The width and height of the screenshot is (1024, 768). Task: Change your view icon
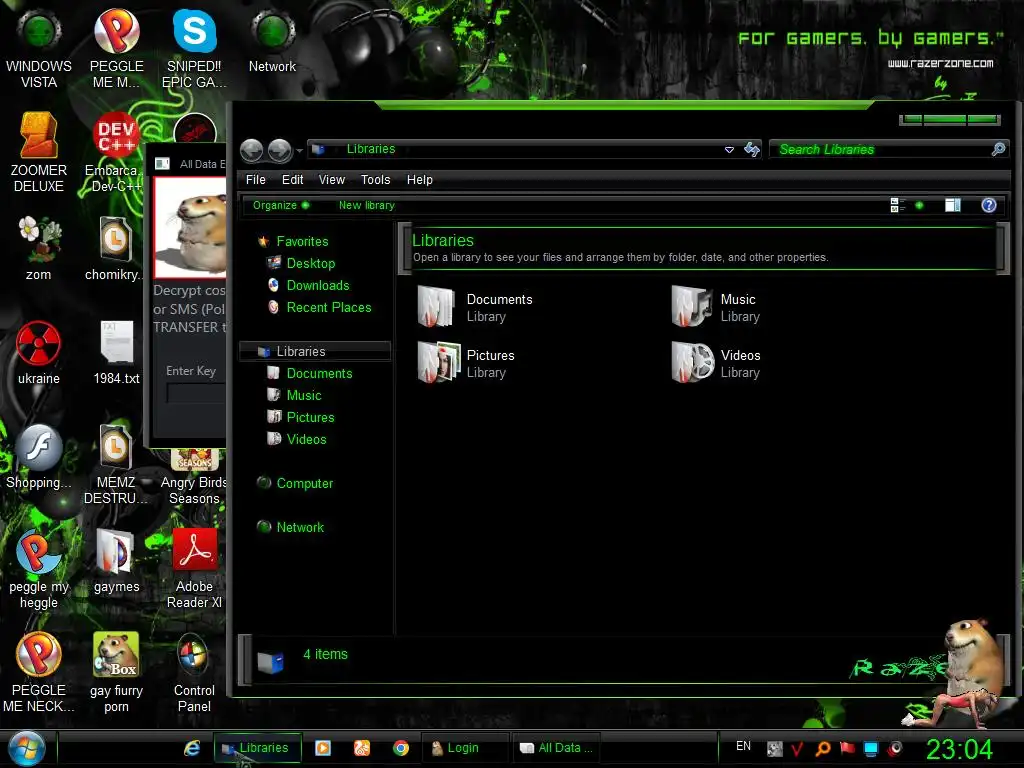pos(897,205)
